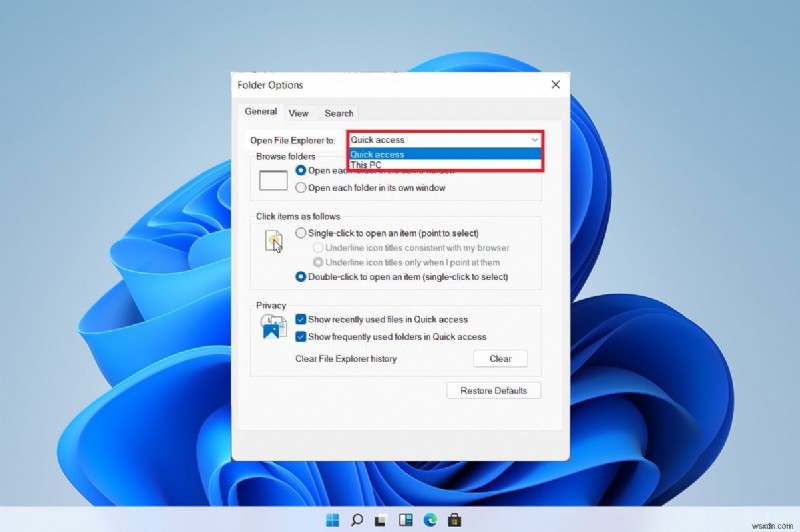Launch Microsoft Edge from taskbar
Image resolution: width=800 pixels, height=532 pixels.
(430, 520)
